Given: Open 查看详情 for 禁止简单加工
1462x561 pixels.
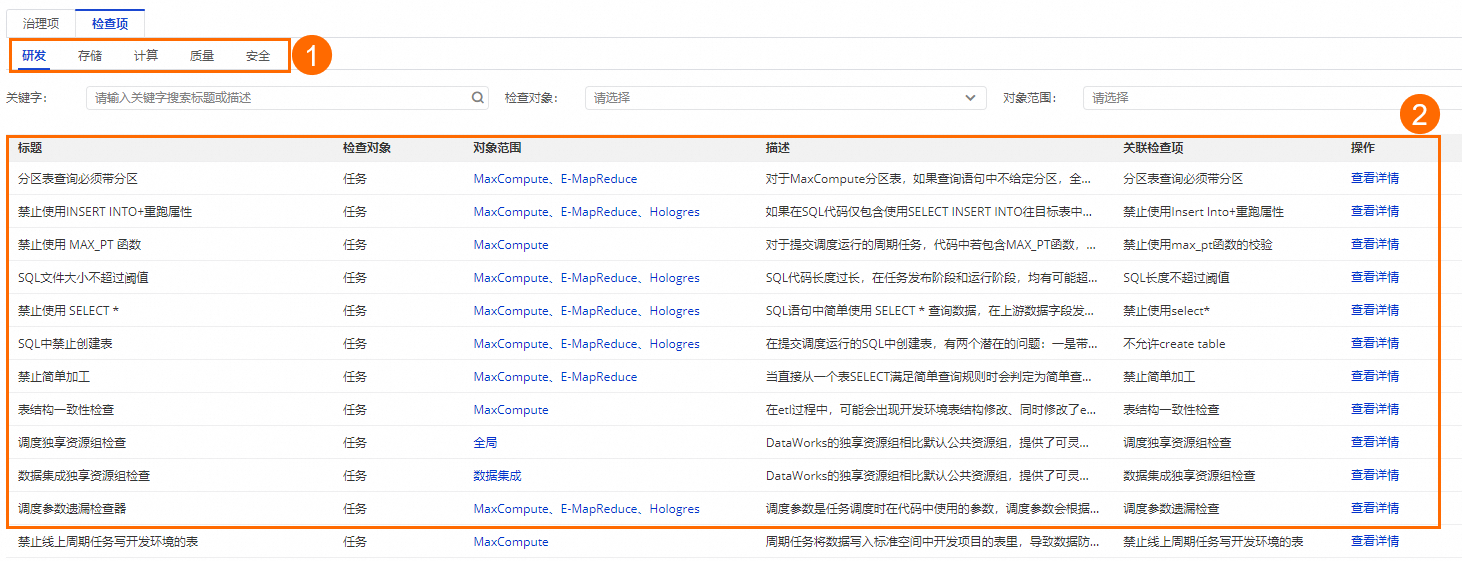Looking at the screenshot, I should pyautogui.click(x=1375, y=376).
